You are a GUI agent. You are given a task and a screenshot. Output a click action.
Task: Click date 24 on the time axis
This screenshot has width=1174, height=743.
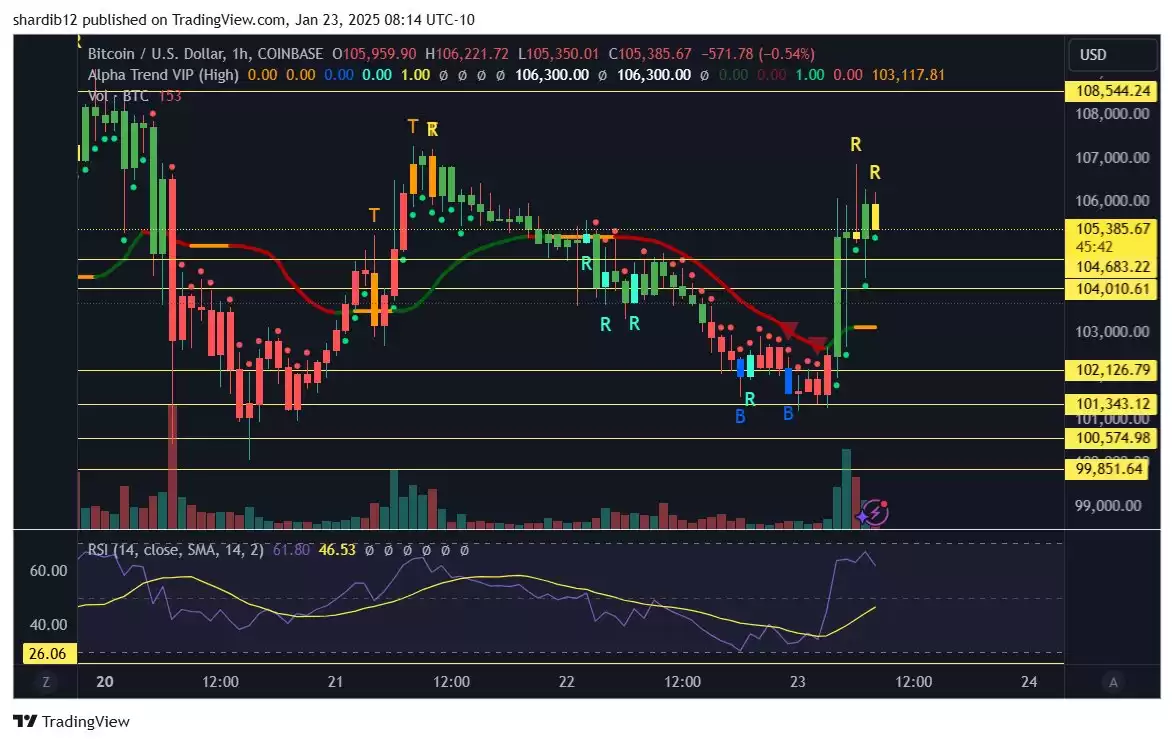pyautogui.click(x=1029, y=682)
